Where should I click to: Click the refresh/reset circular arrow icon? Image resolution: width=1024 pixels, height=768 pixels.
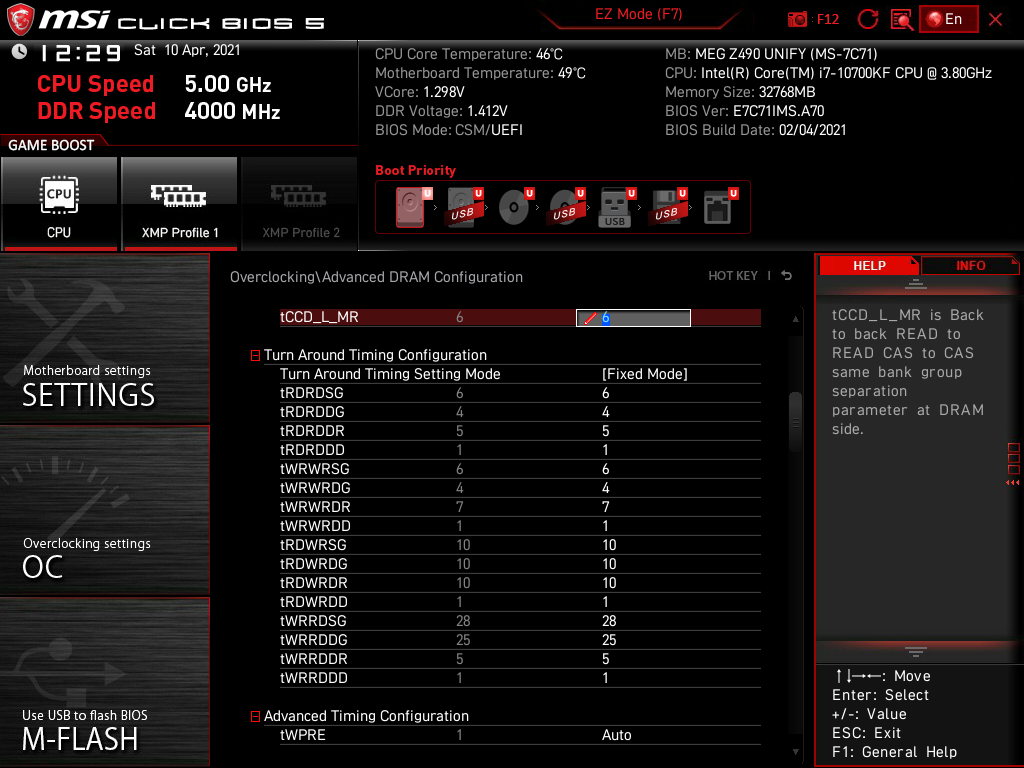tap(868, 19)
